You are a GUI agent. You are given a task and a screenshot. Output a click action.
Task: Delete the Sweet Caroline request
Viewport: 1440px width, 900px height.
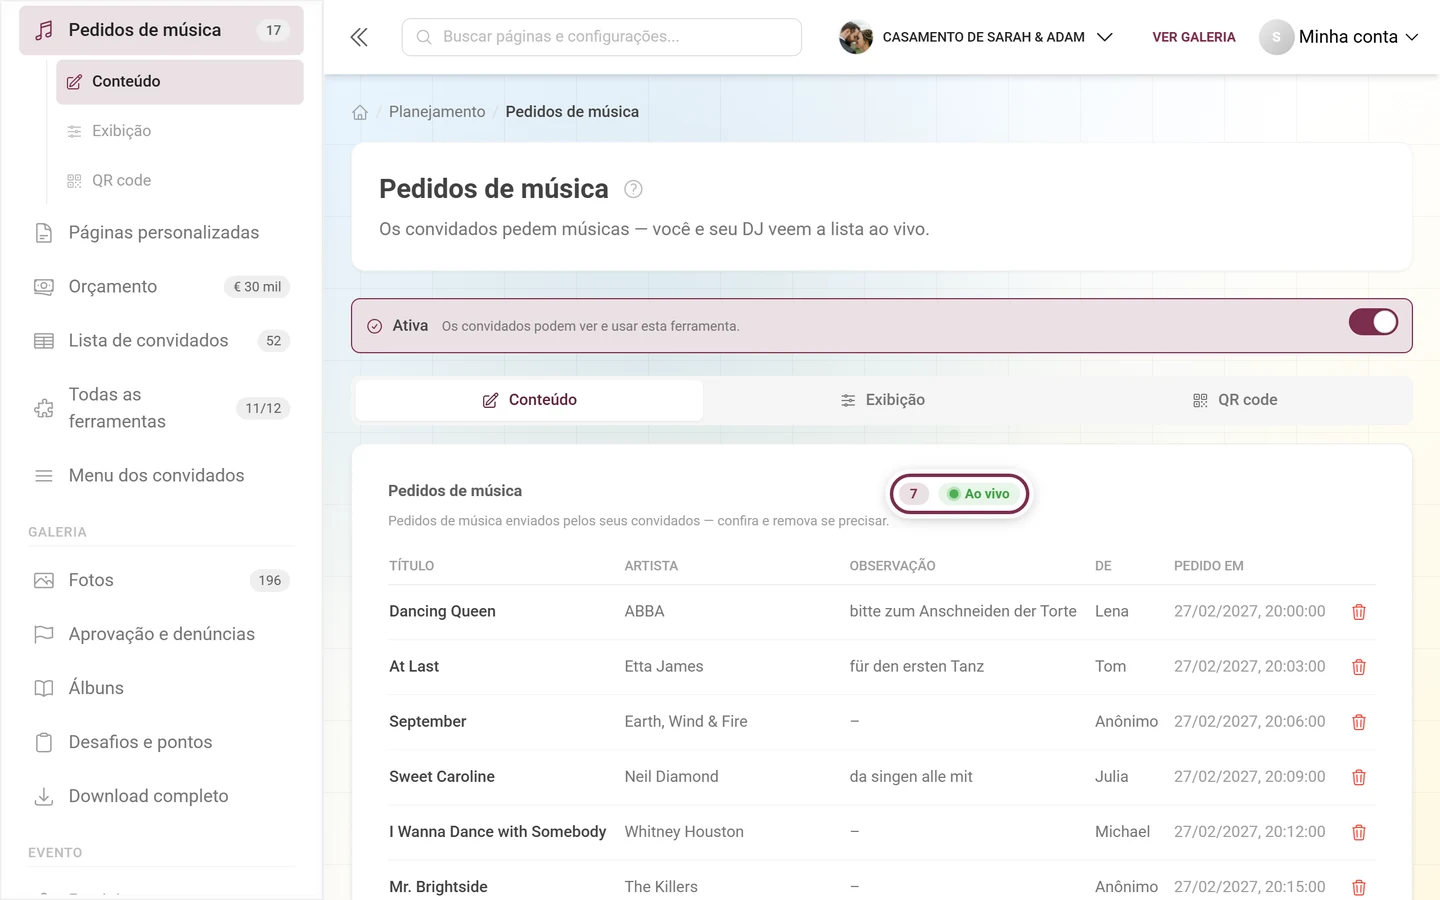1359,777
